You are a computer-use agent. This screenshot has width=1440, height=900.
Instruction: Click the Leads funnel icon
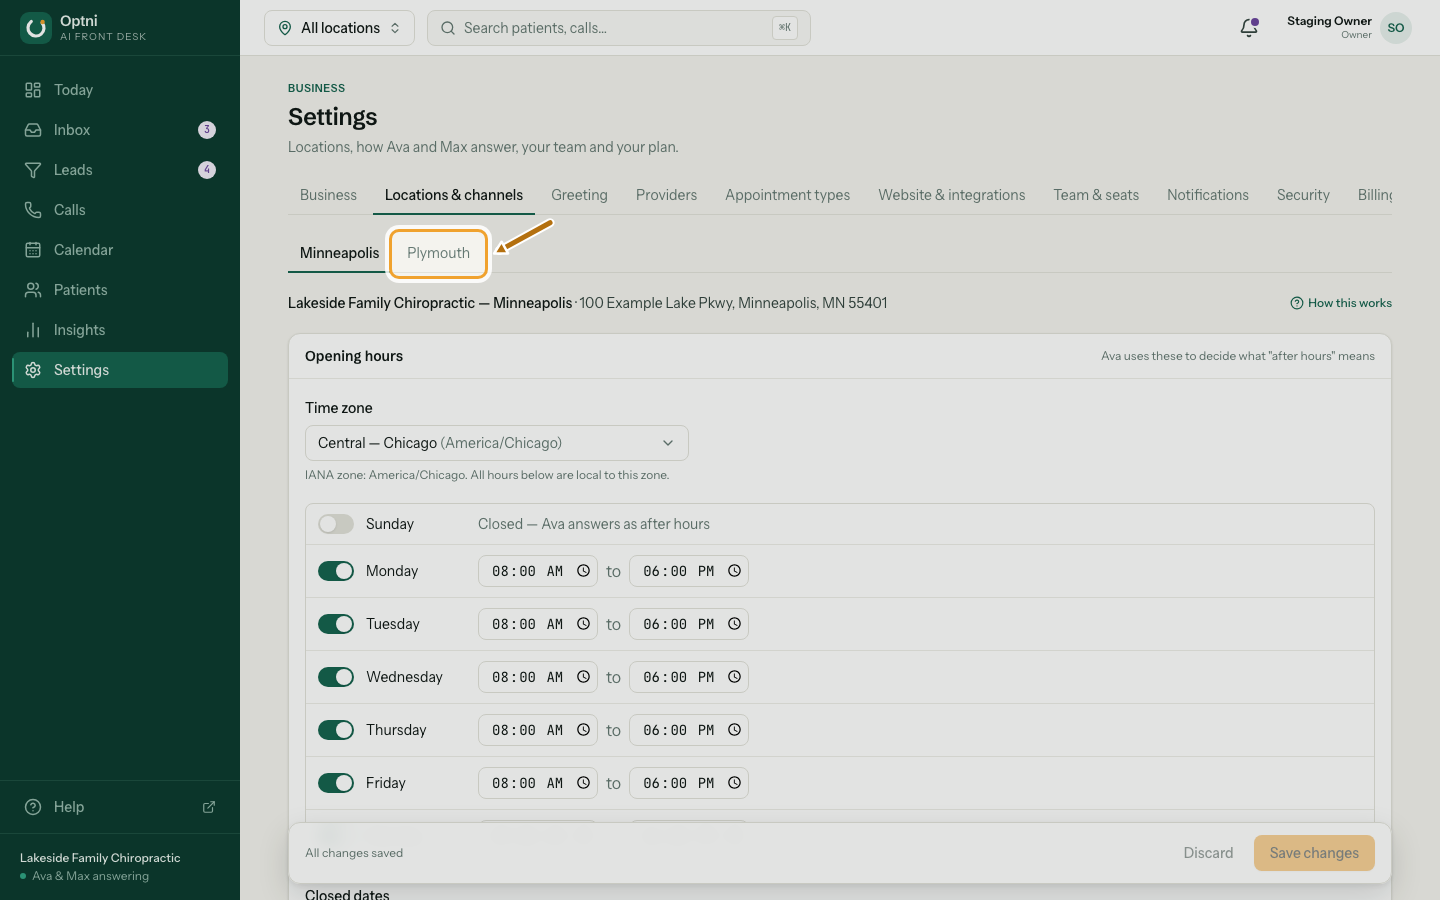pos(33,170)
